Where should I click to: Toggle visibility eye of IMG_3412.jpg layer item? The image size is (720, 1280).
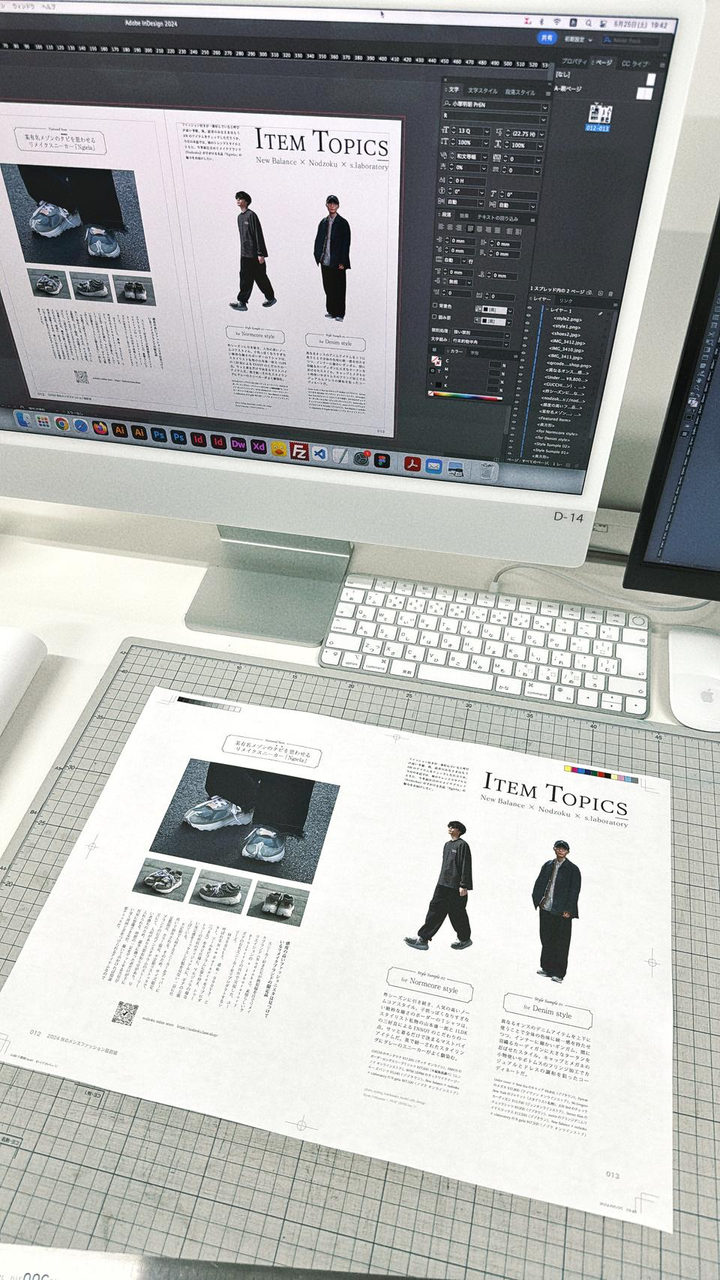pos(526,338)
